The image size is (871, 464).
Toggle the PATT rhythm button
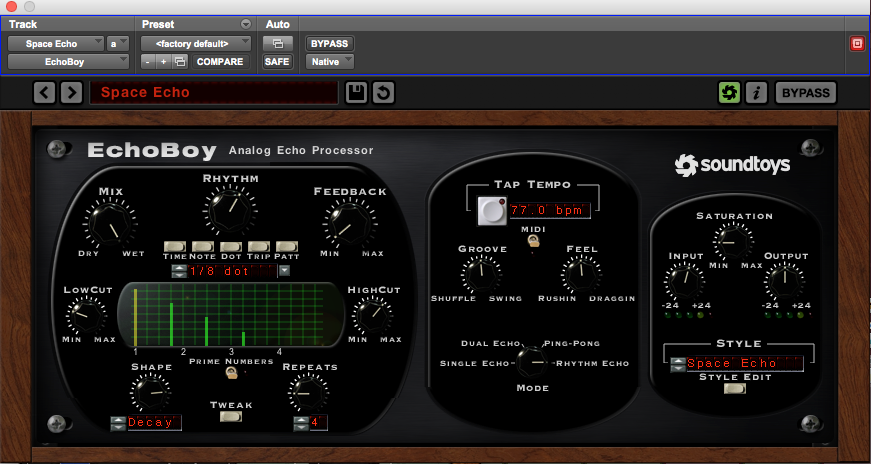(287, 246)
